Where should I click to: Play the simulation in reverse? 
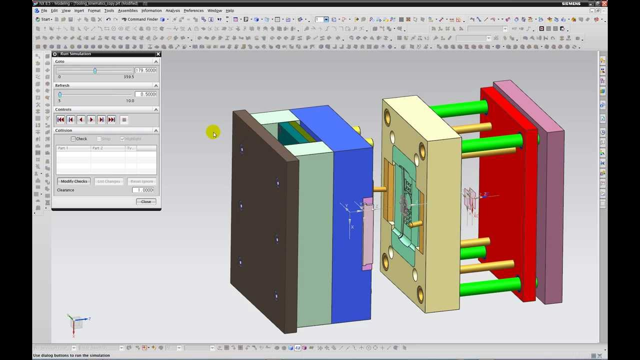81,120
